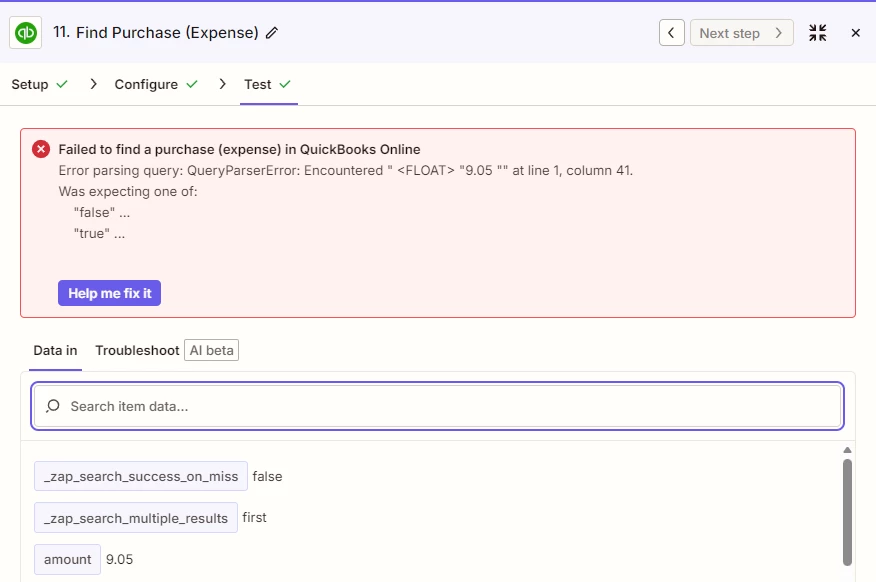This screenshot has height=582, width=876.
Task: Rename step using the pencil edit icon
Action: click(272, 33)
